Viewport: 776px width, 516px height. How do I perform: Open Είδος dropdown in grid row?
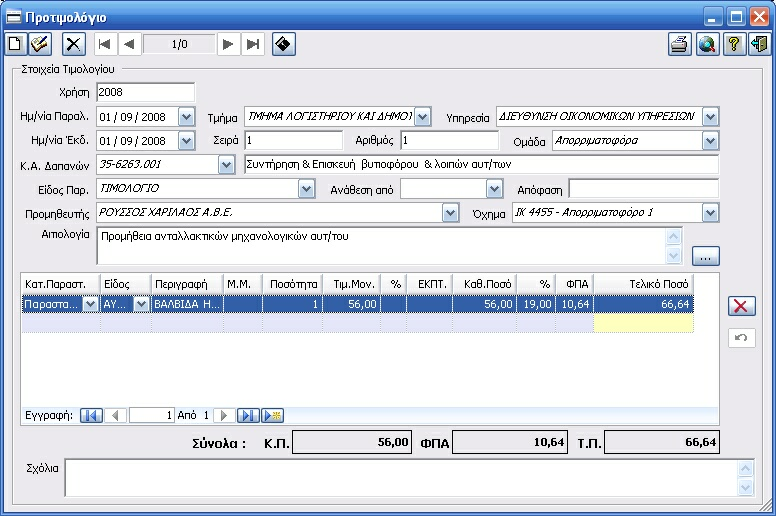click(141, 304)
